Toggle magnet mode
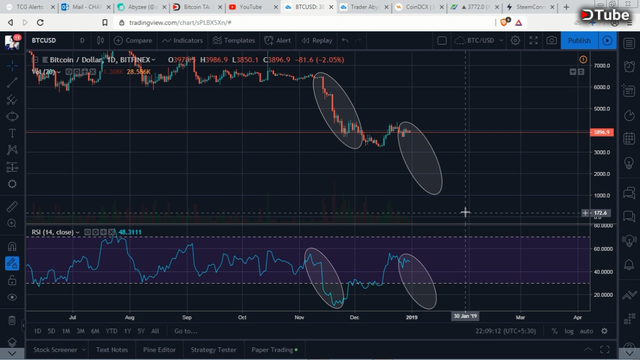The height and width of the screenshot is (360, 640). (12, 246)
